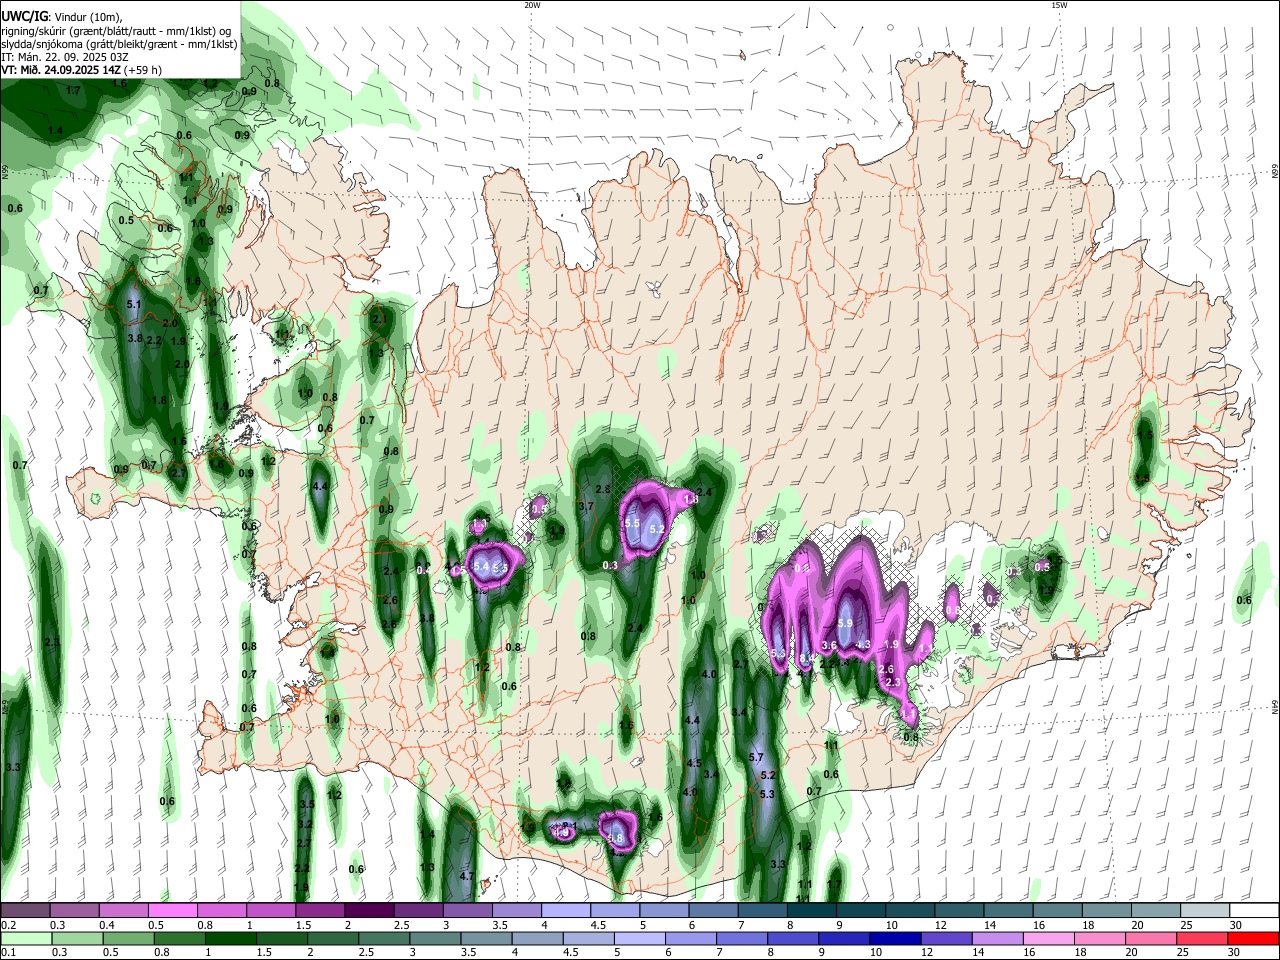Click the '0.1' tick label of the legend
Screen dimensions: 1280x960
[7, 953]
